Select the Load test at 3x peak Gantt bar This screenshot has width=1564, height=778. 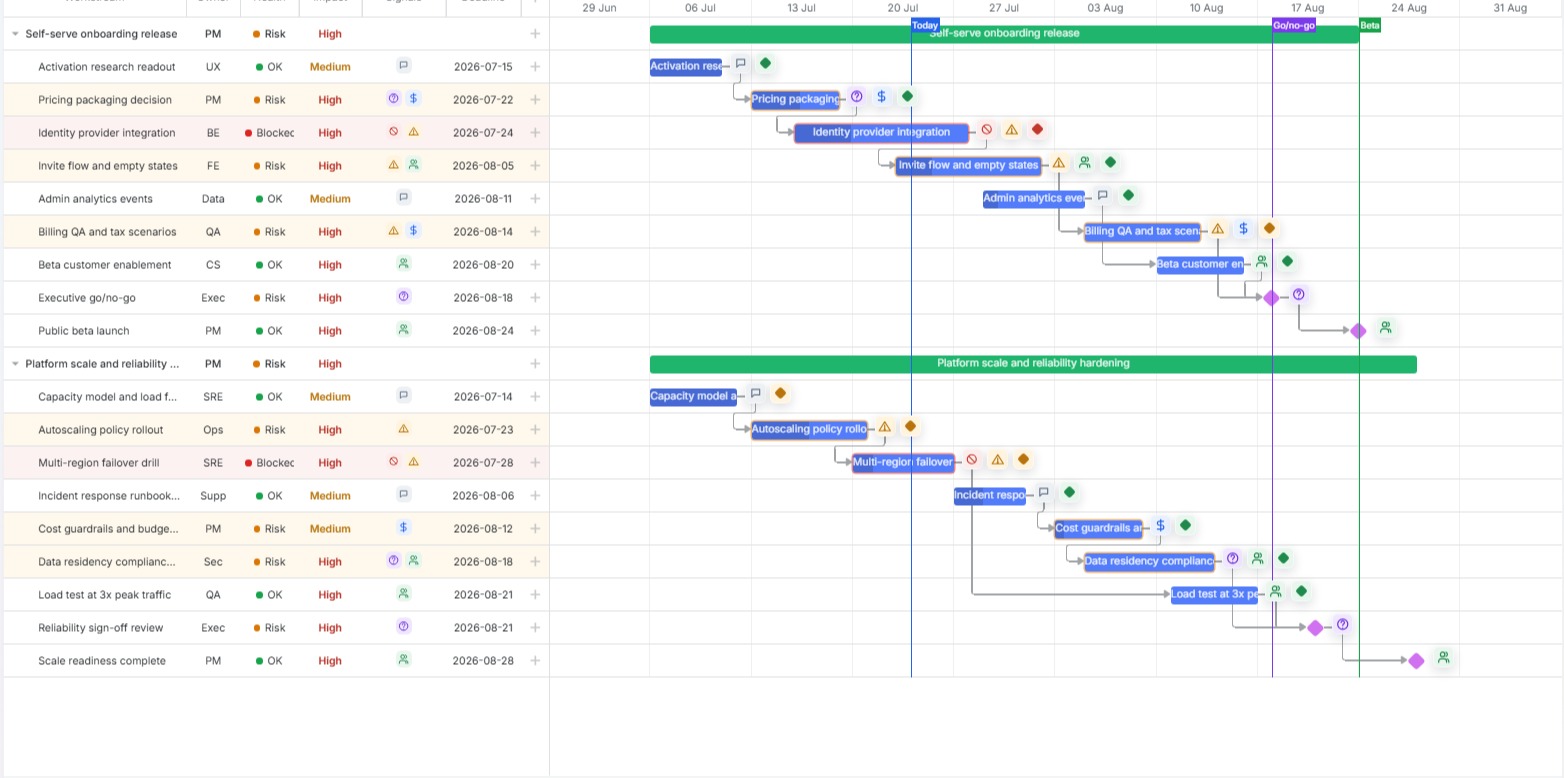coord(1215,595)
